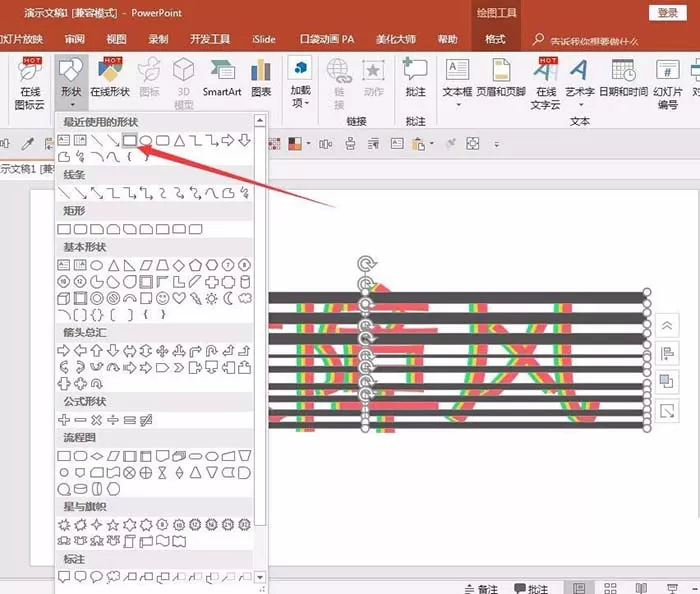Viewport: 700px width, 594px height.
Task: Toggle 批注 comments in status bar
Action: coord(531,589)
